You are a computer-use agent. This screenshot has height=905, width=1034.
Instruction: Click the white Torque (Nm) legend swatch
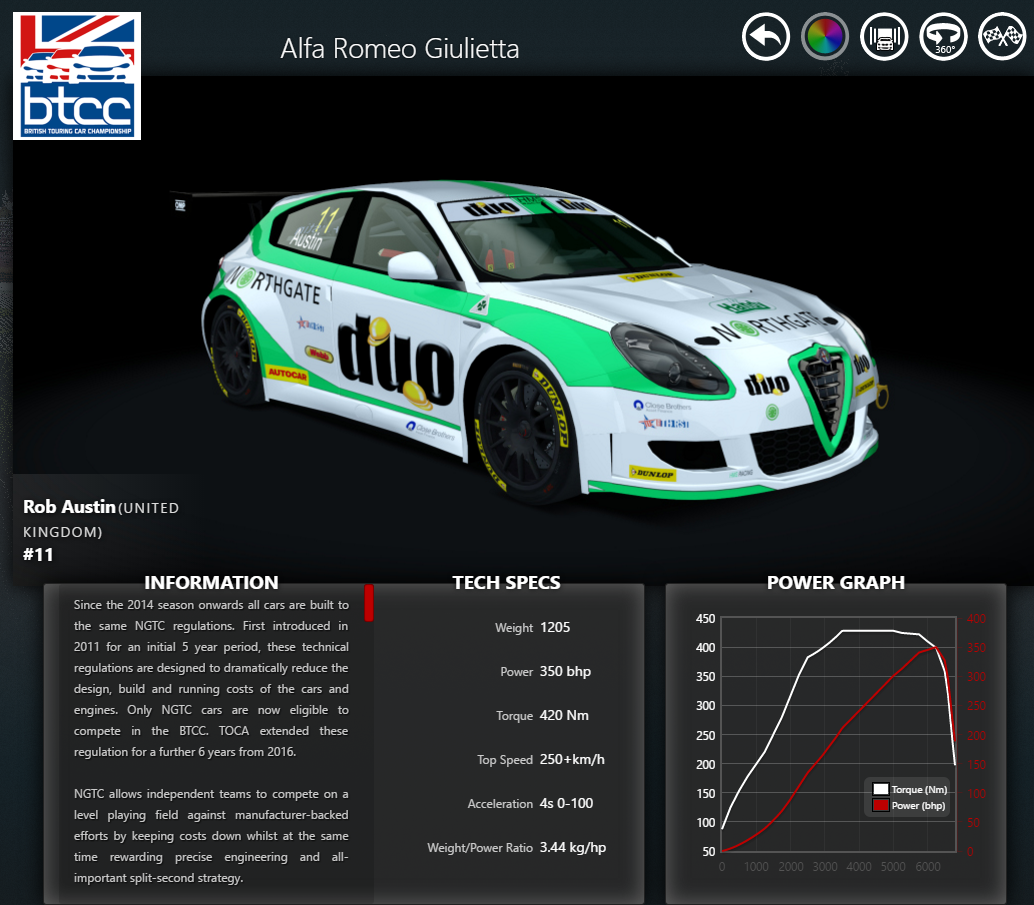coord(880,789)
